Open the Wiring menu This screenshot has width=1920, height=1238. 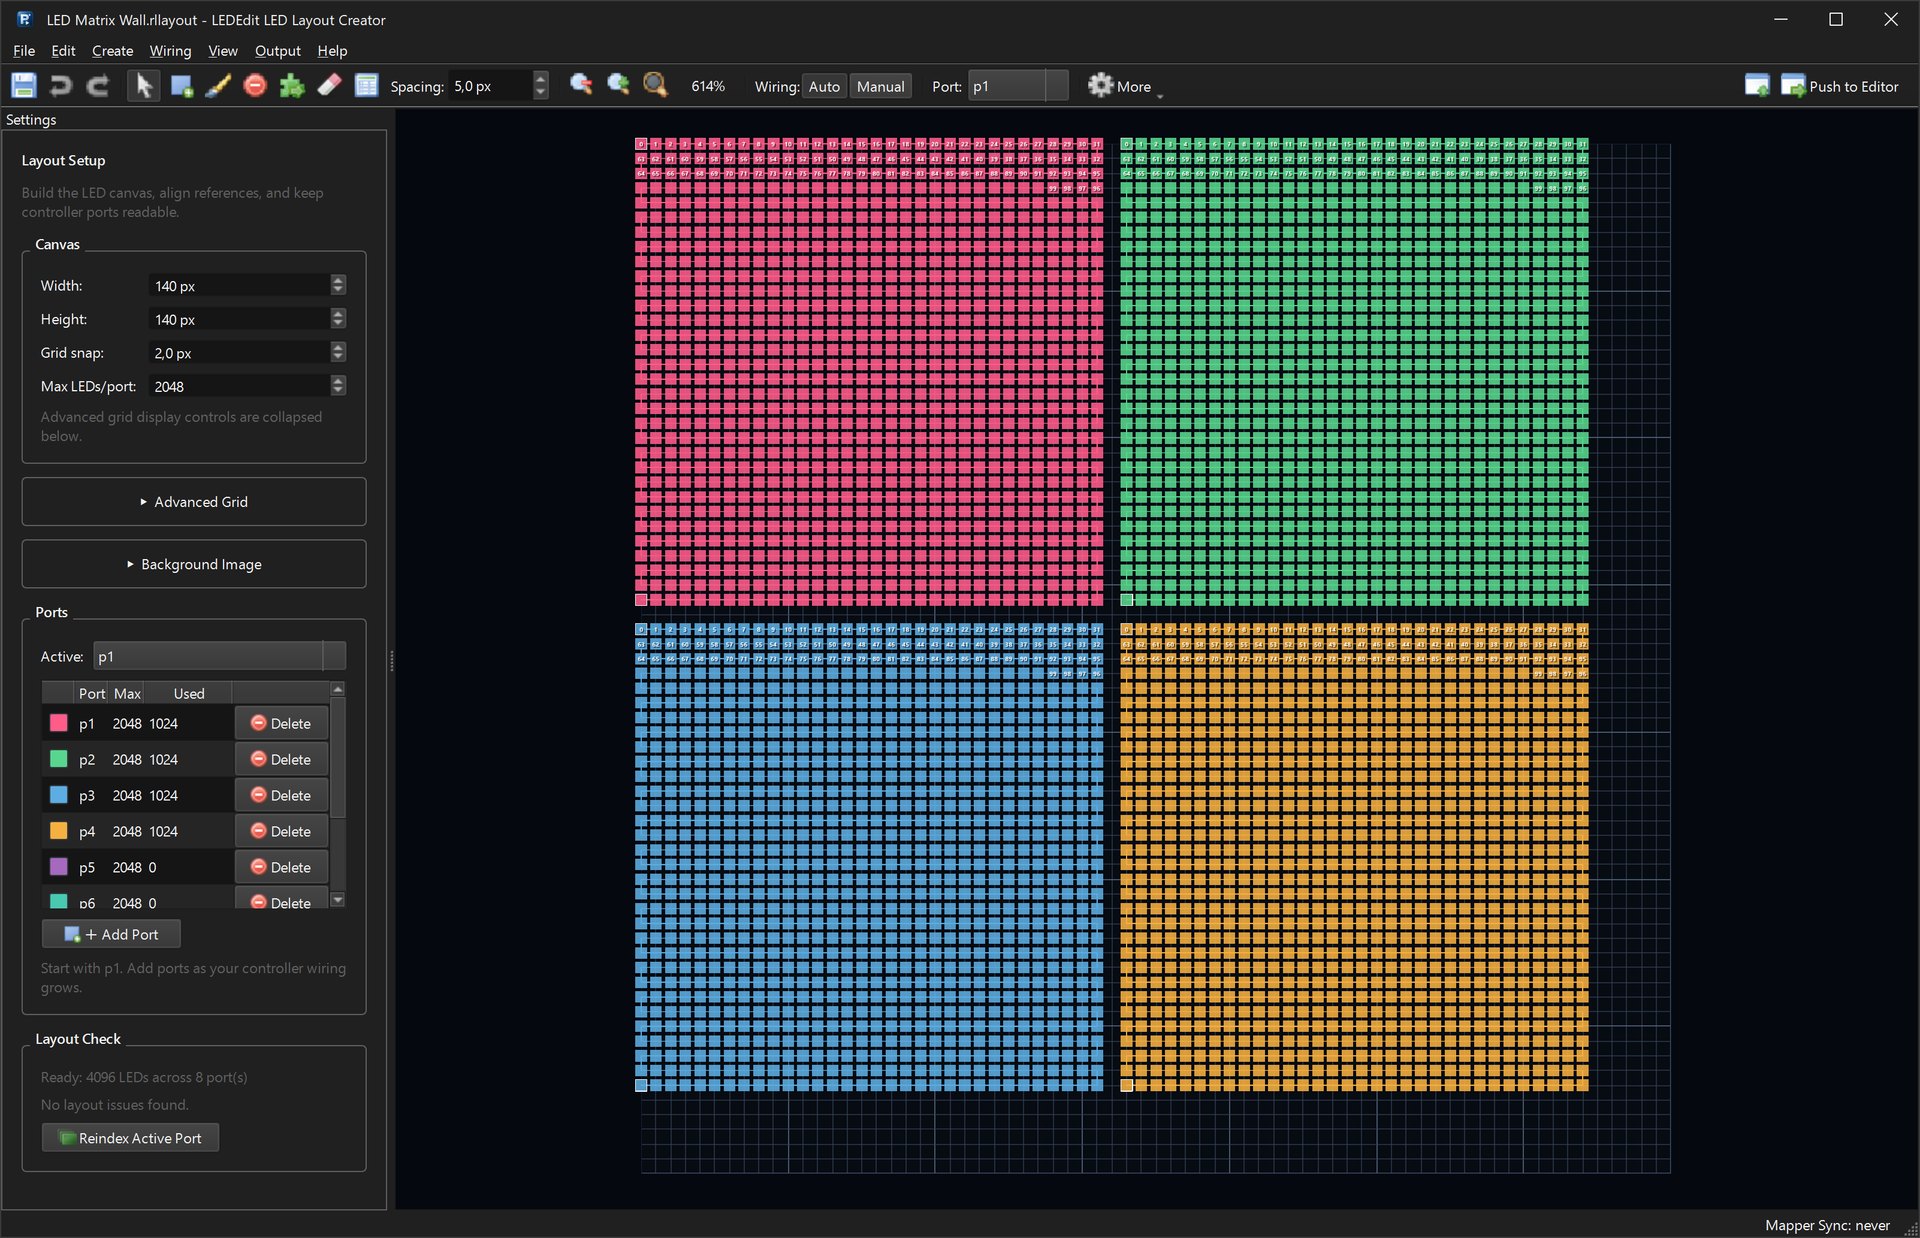(170, 50)
